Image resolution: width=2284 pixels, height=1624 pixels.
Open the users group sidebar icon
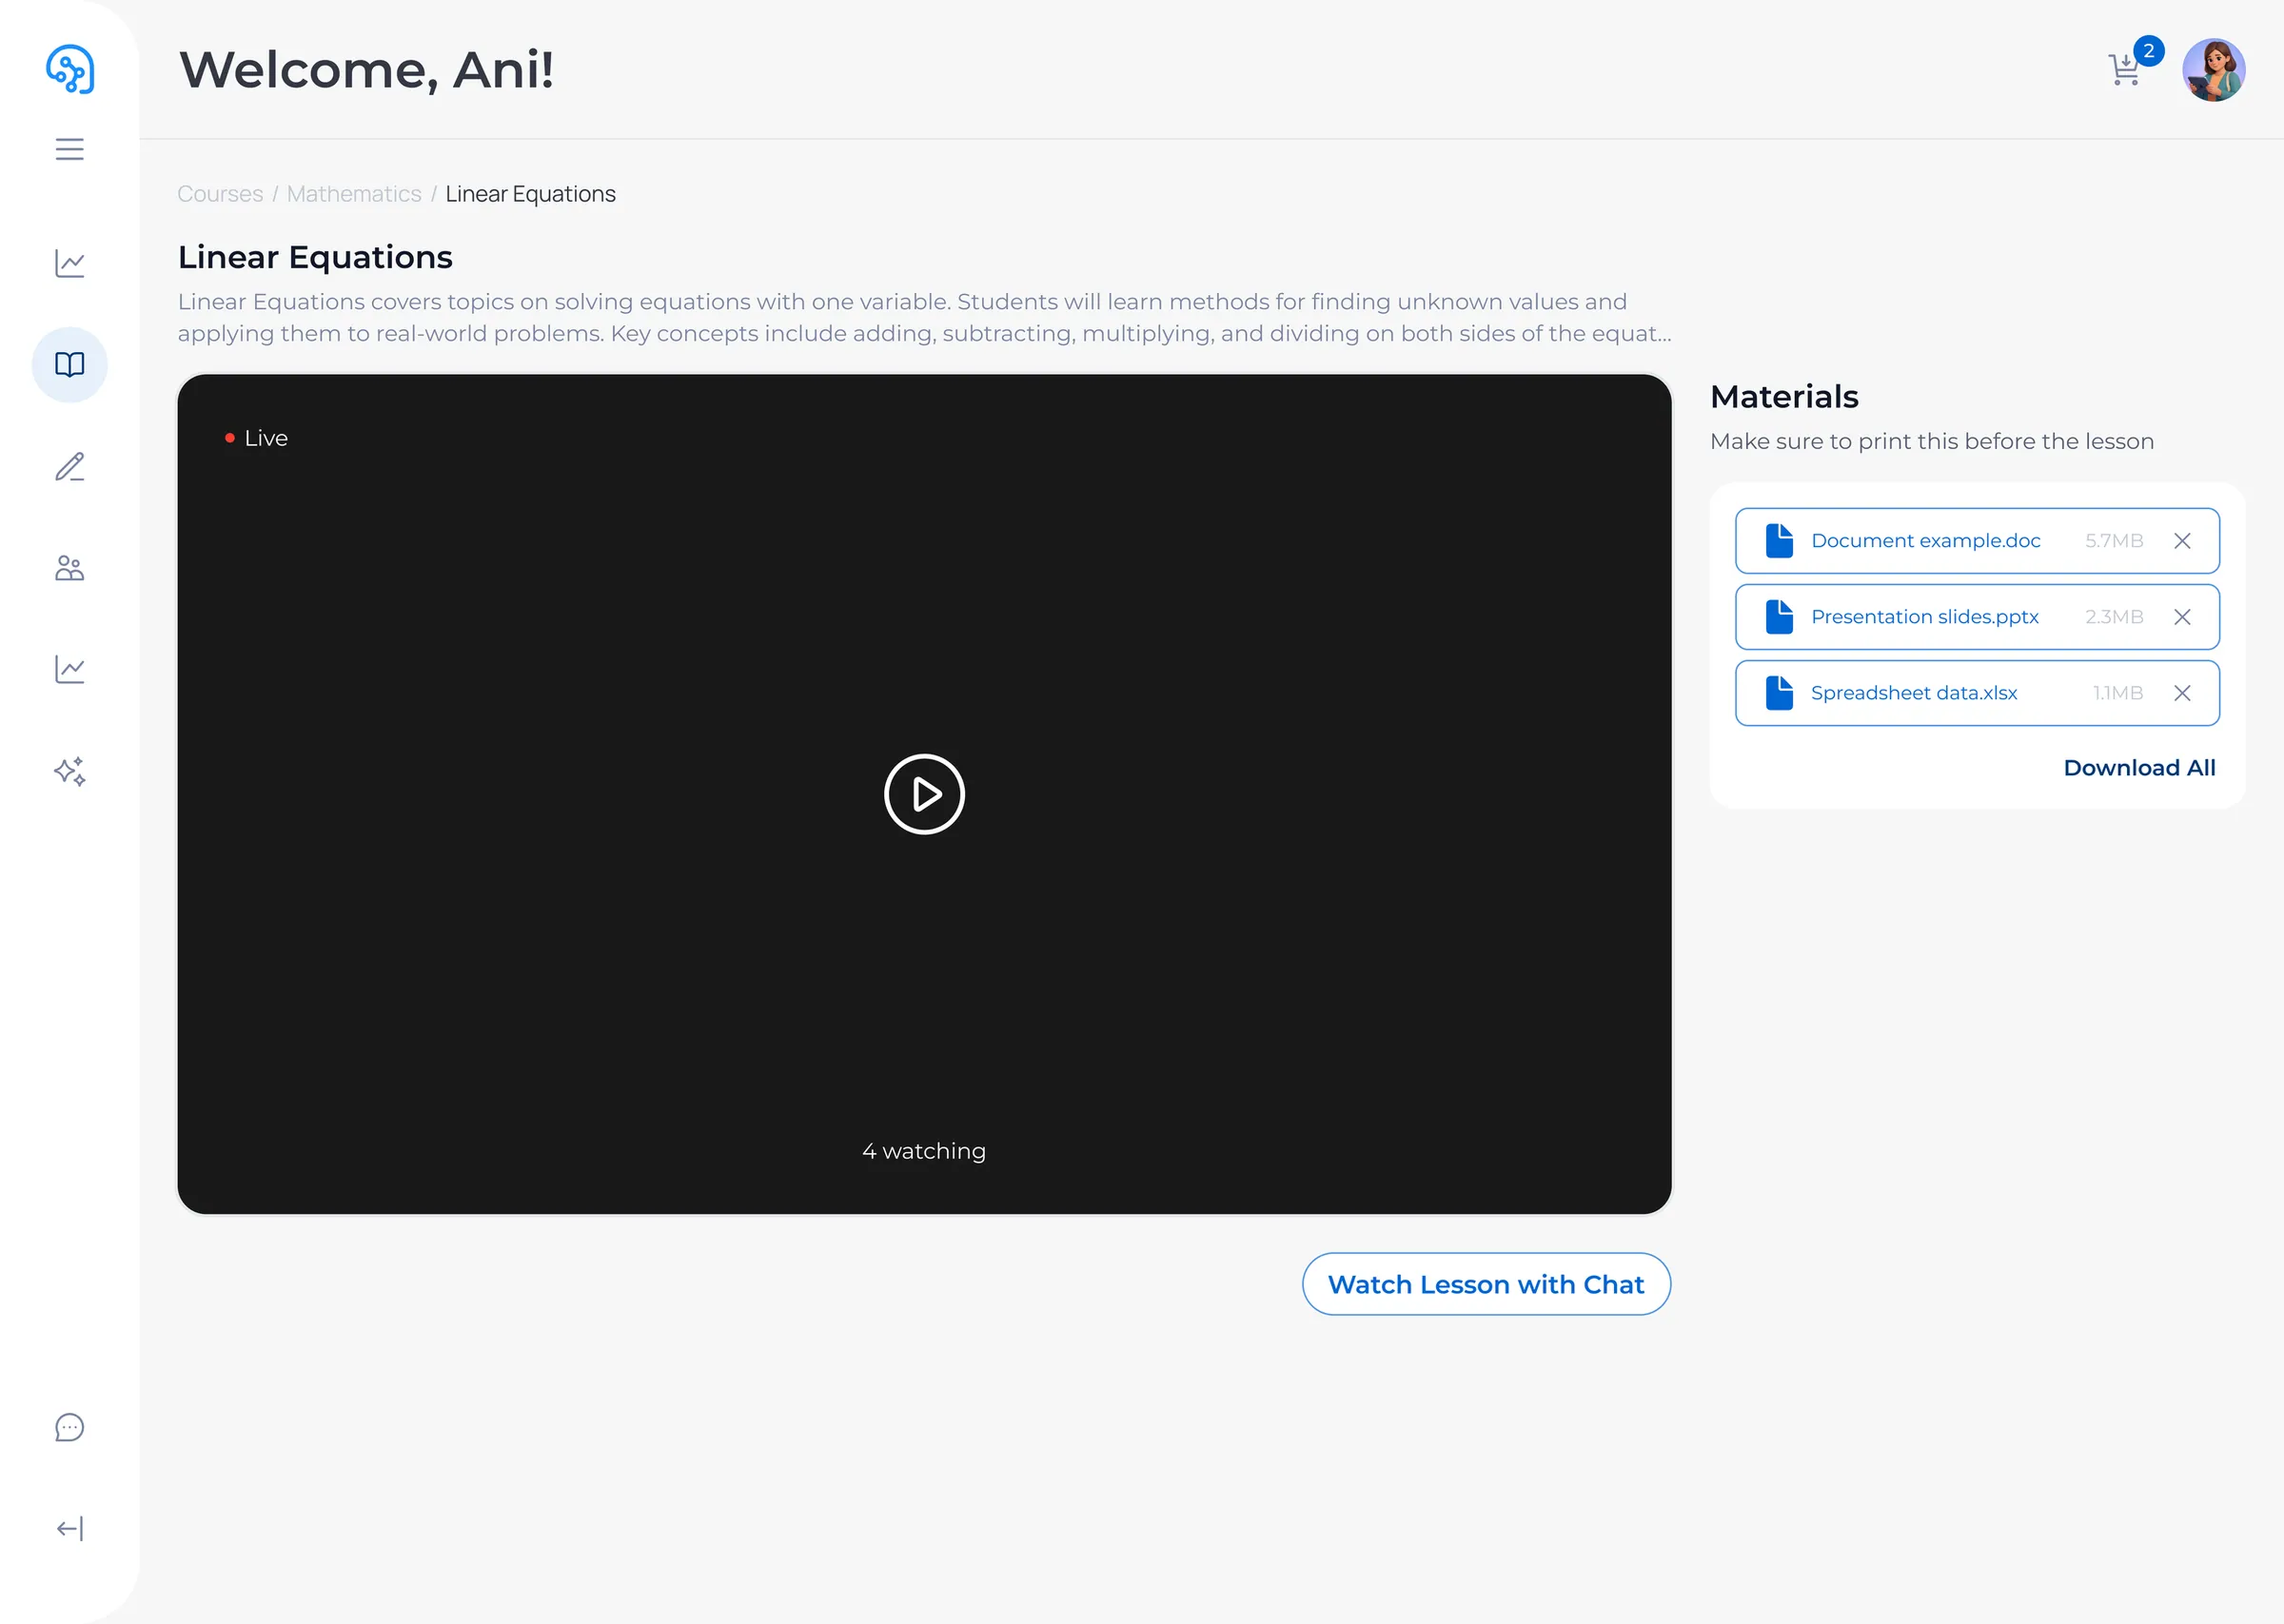click(70, 568)
